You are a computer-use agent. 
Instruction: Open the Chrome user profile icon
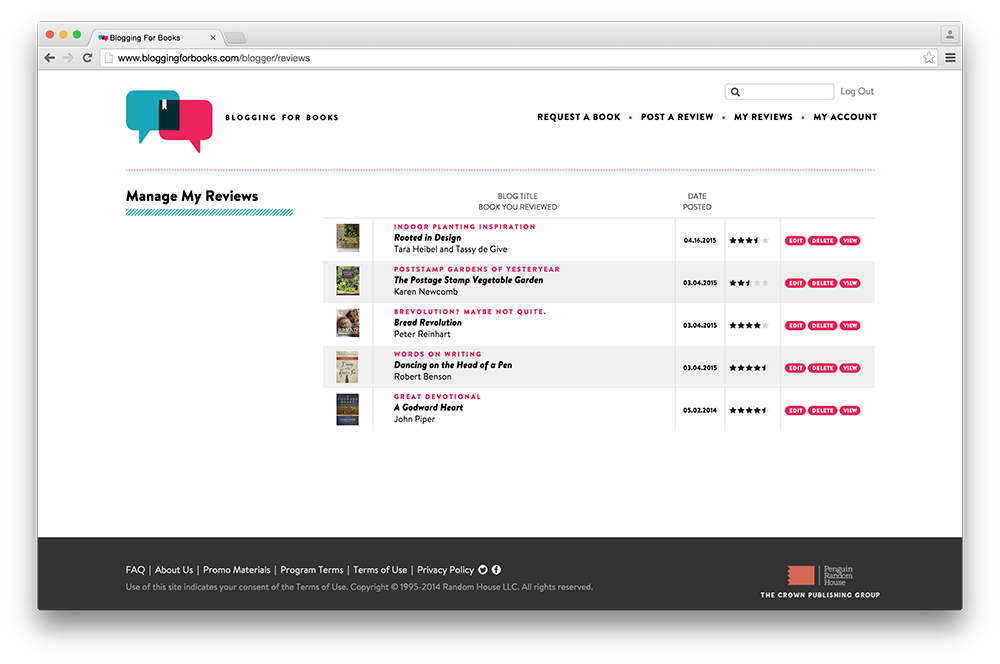pos(949,34)
